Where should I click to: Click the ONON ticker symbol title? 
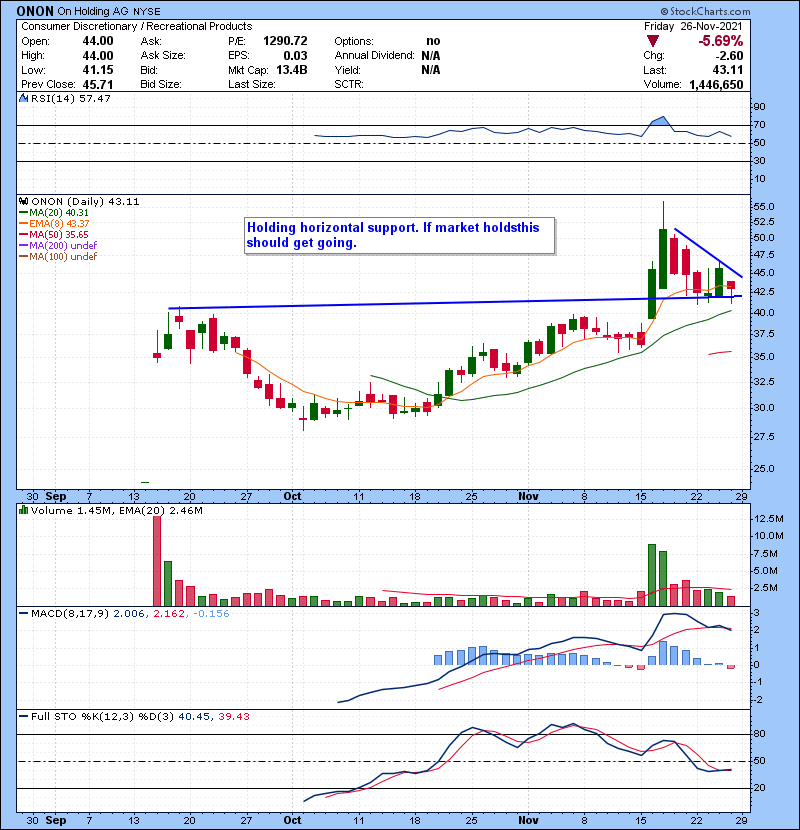click(x=35, y=11)
